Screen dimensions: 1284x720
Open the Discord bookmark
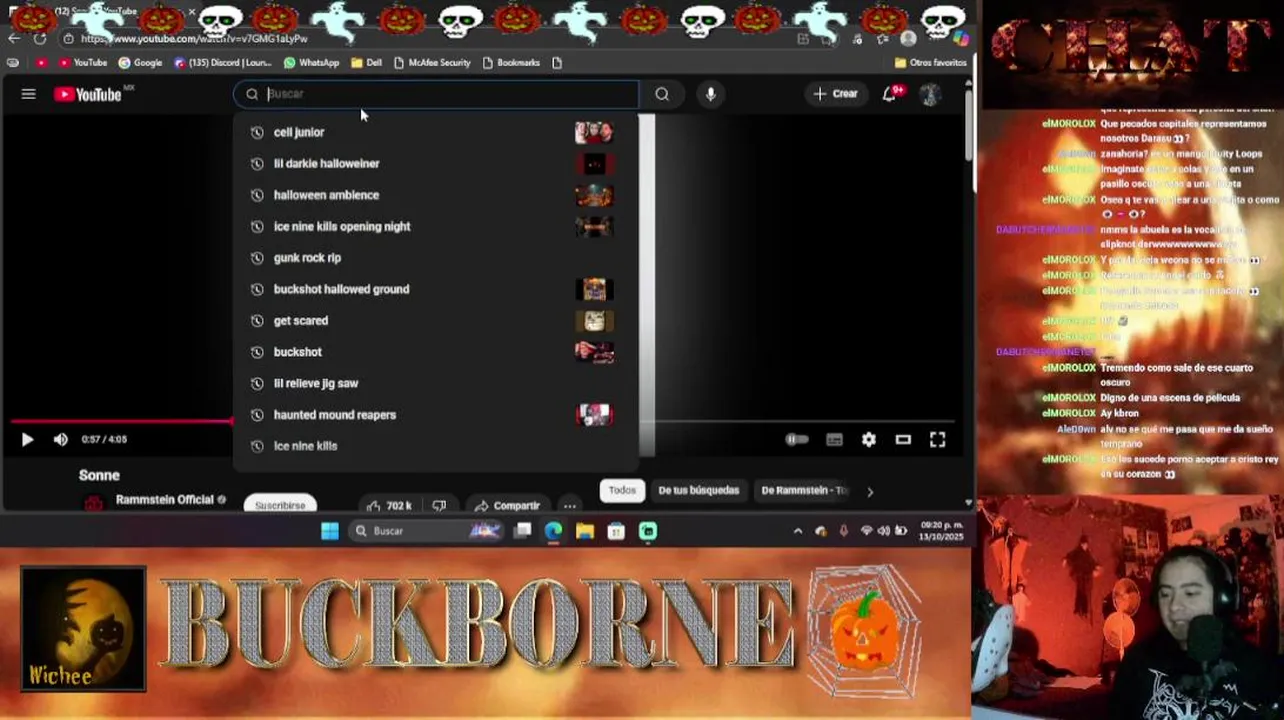click(x=222, y=62)
